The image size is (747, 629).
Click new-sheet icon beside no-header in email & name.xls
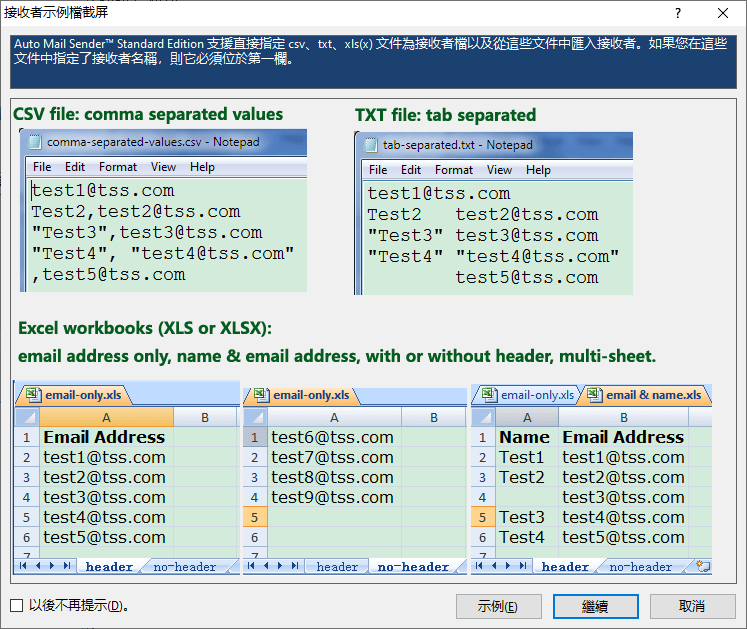[703, 566]
